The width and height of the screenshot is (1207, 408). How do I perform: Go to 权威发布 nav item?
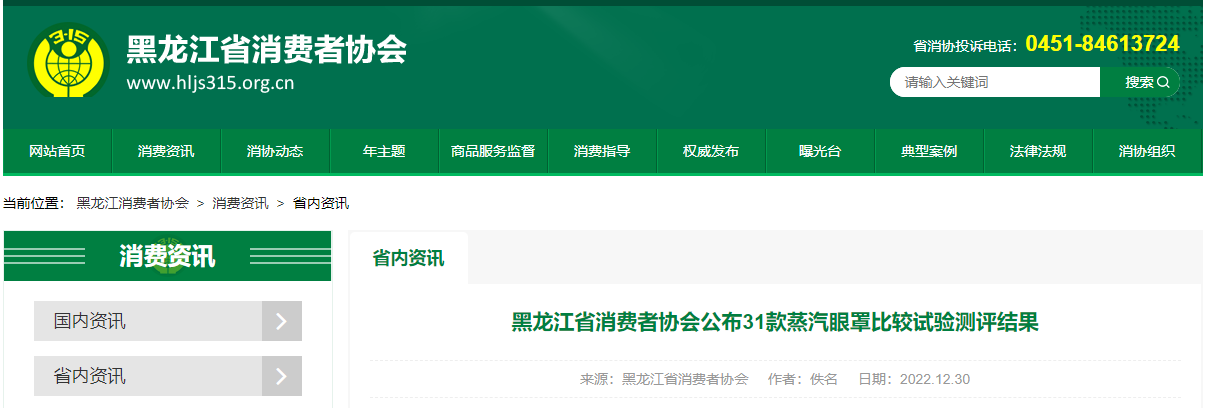[711, 151]
